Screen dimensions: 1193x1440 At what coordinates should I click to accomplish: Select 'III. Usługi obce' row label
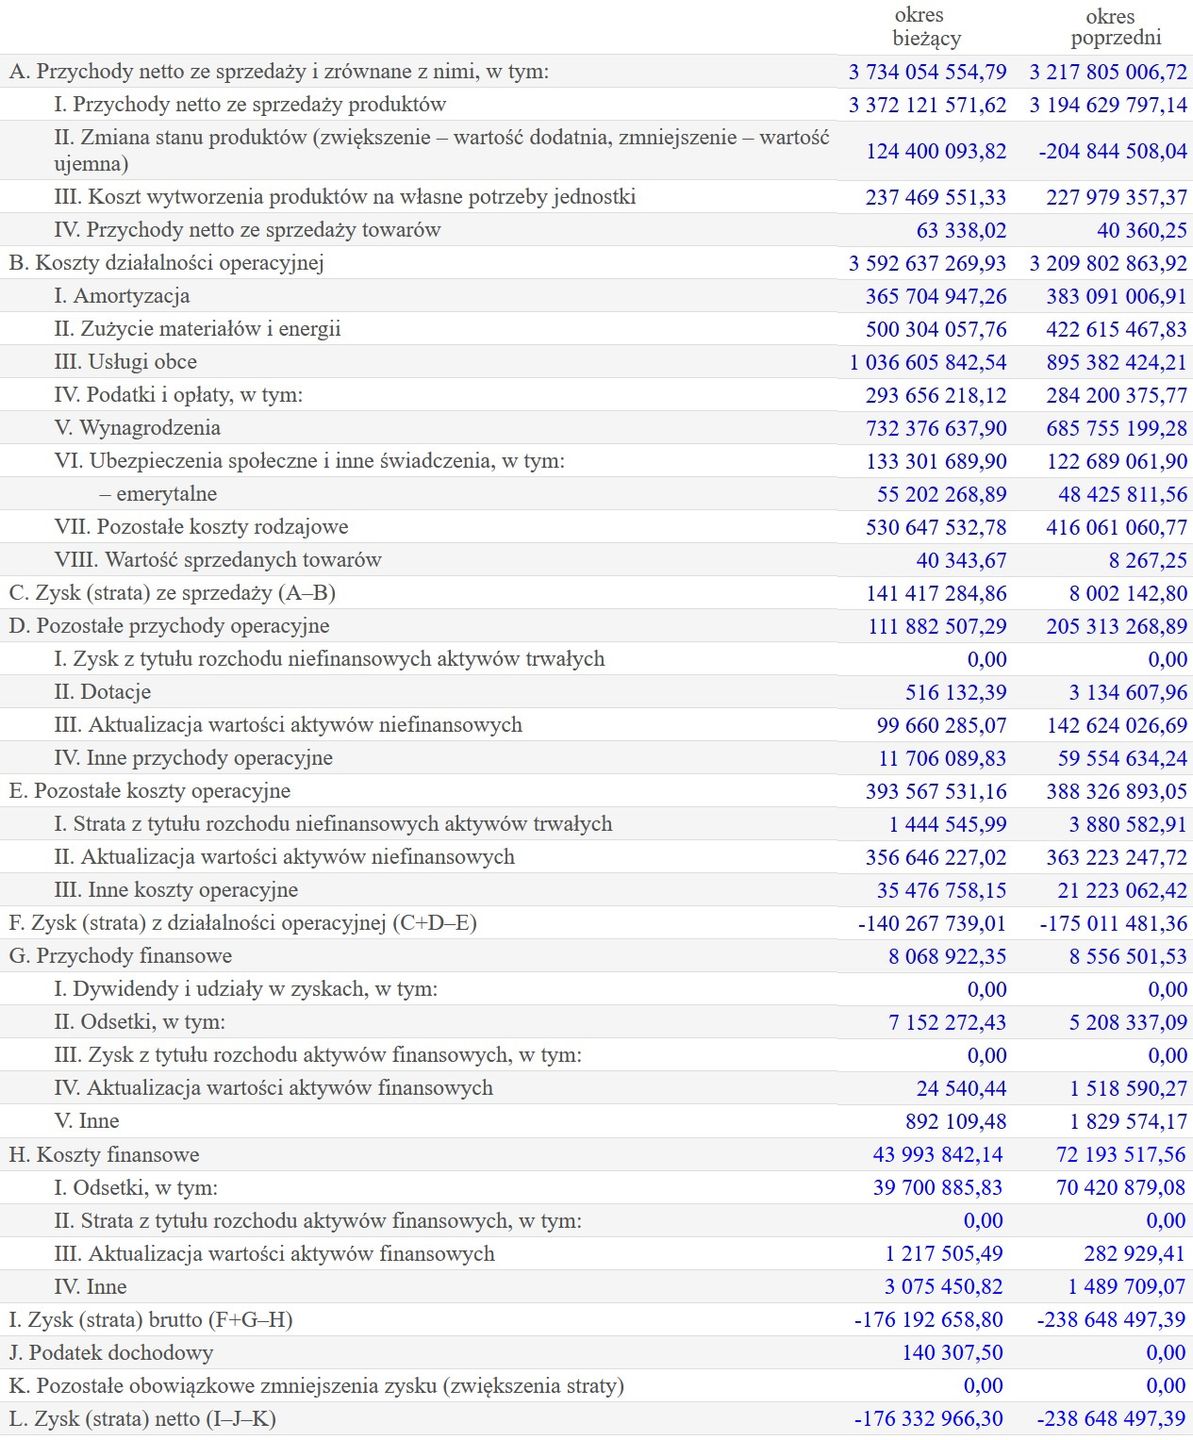click(x=125, y=361)
